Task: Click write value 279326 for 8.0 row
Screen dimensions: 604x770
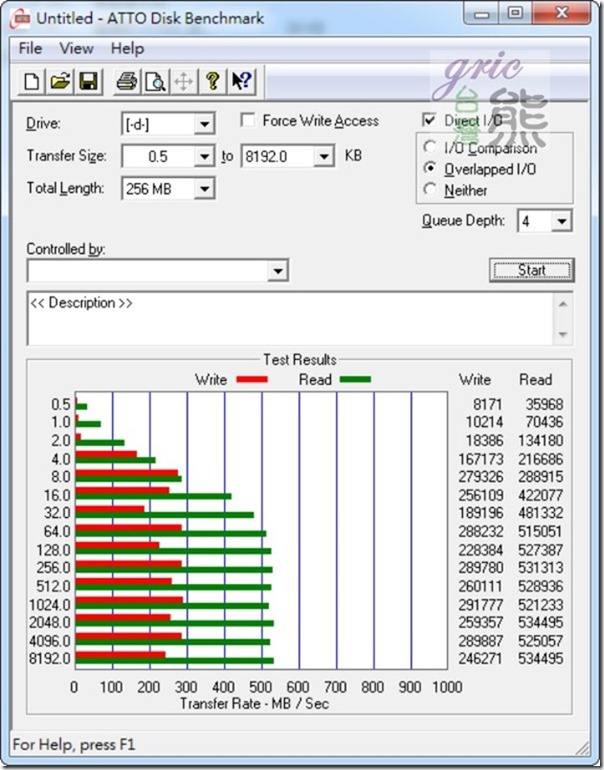Action: pos(481,477)
